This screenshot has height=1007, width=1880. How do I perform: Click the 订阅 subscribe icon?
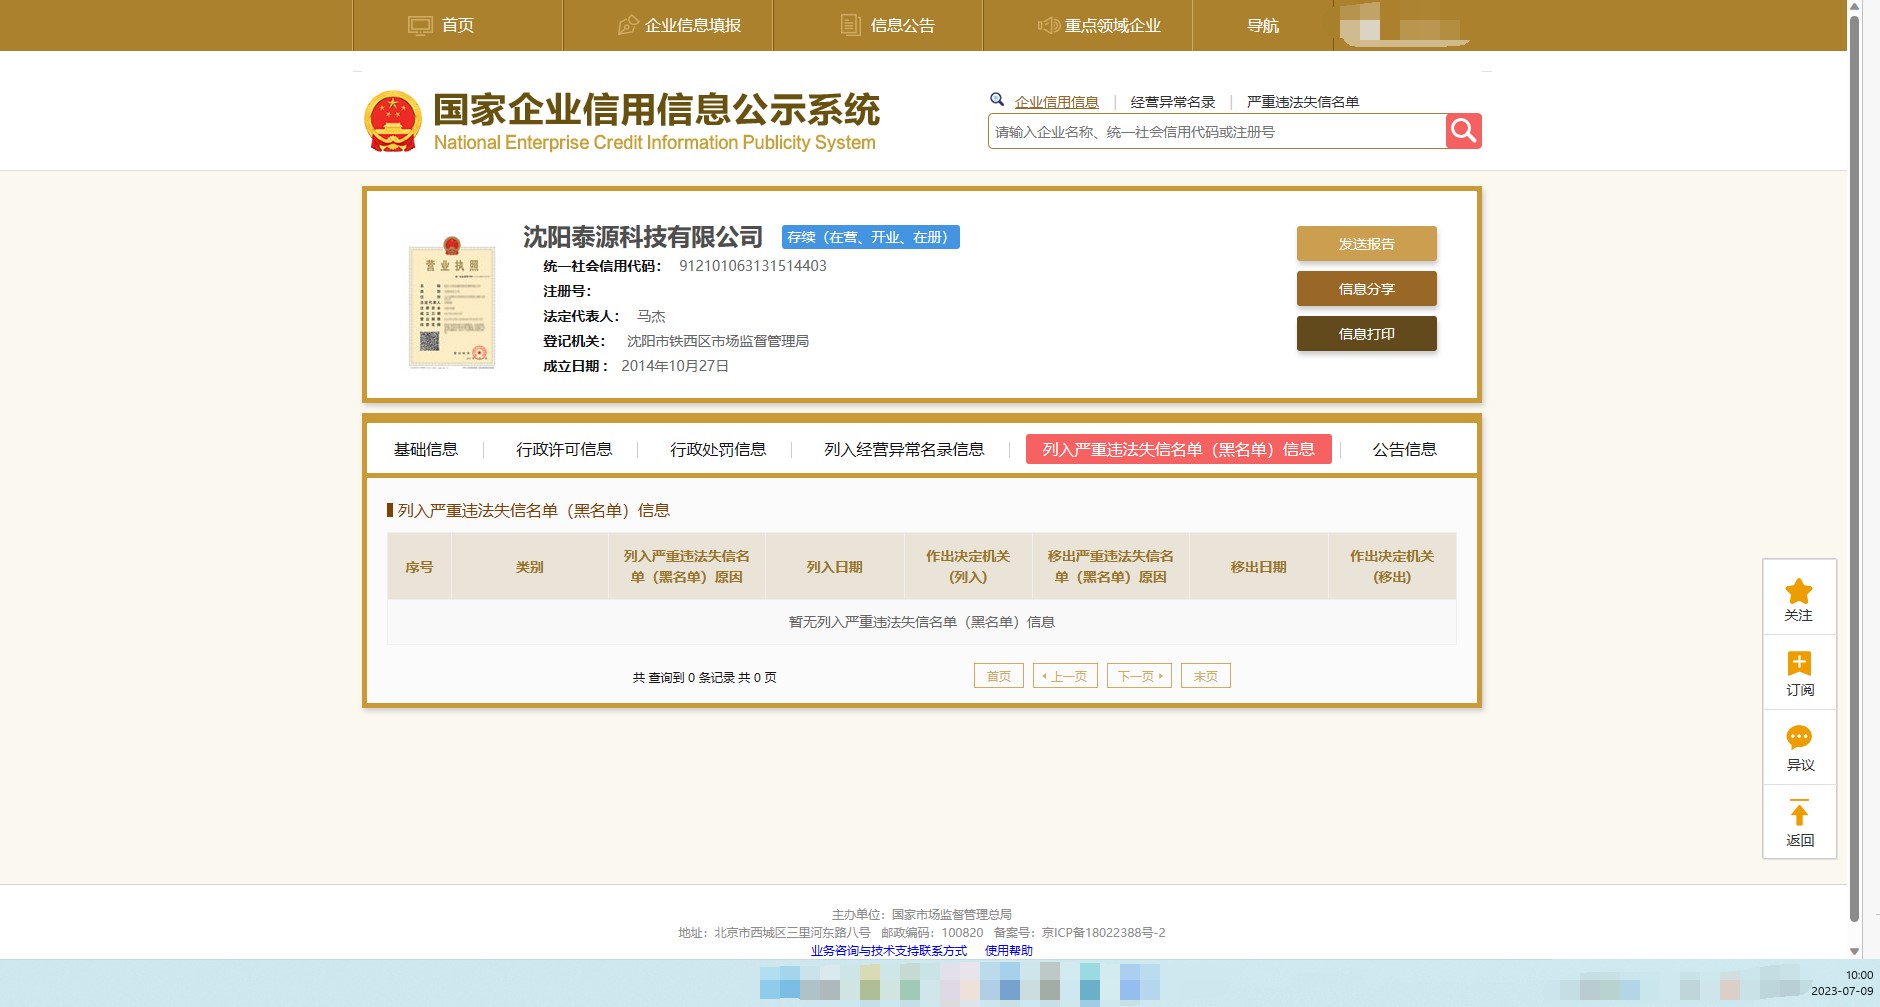coord(1799,664)
